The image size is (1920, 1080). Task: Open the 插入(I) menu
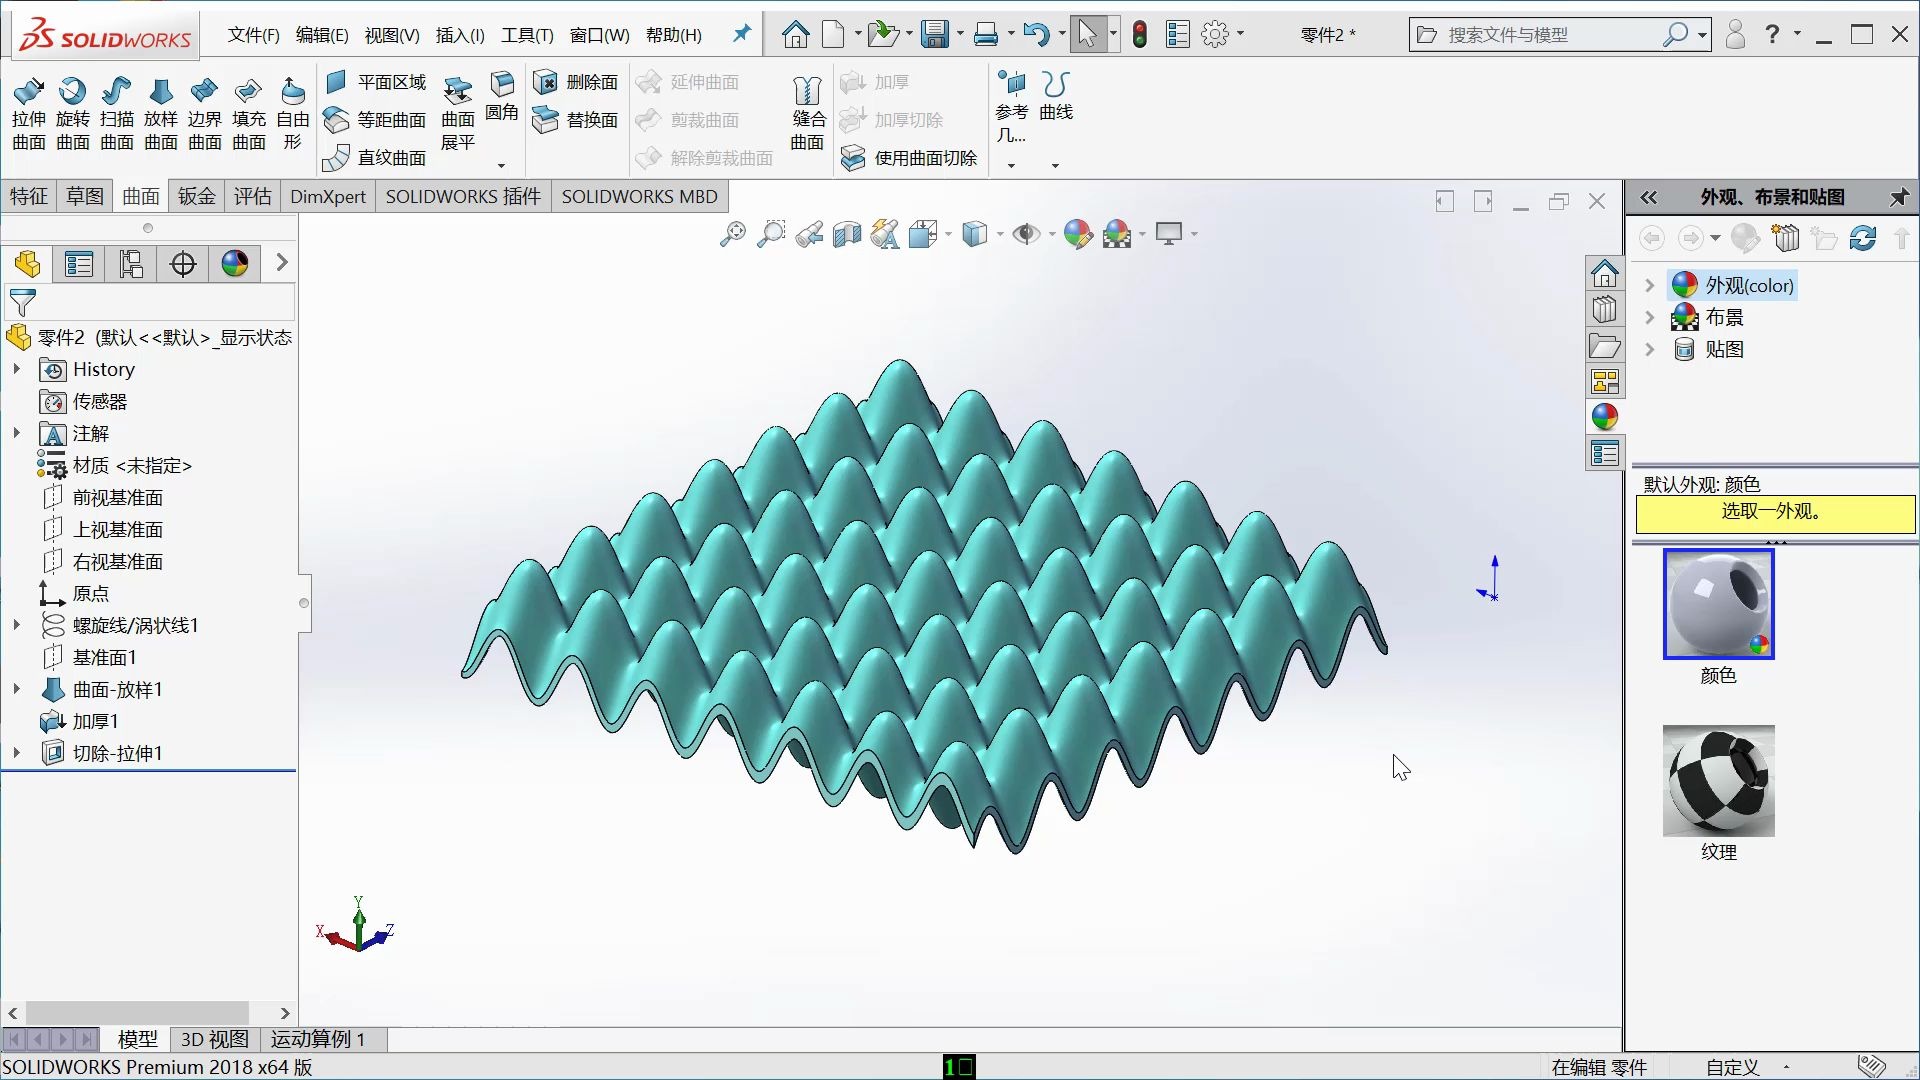click(460, 35)
